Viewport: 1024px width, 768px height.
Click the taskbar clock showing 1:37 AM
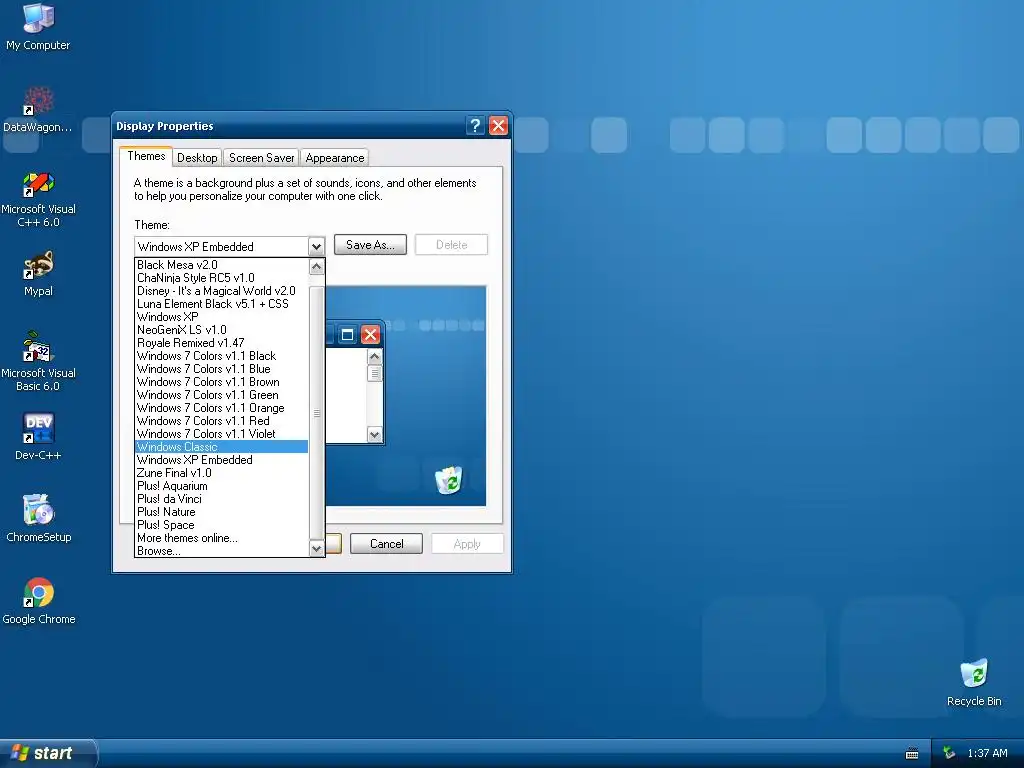tap(987, 754)
